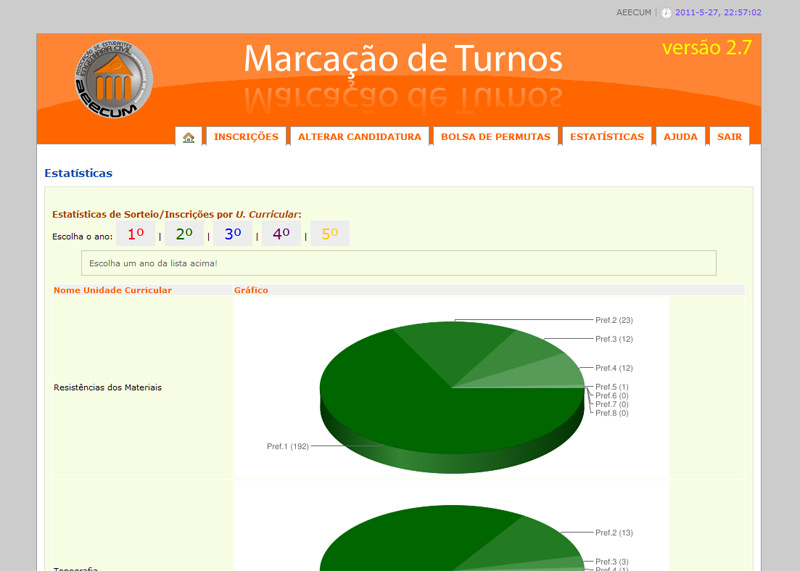
Task: Select the 1º year button
Action: pyautogui.click(x=136, y=234)
